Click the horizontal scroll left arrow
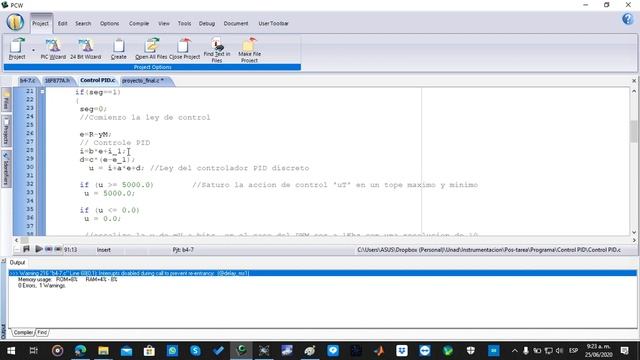Image resolution: width=640 pixels, height=360 pixels. coord(17,240)
